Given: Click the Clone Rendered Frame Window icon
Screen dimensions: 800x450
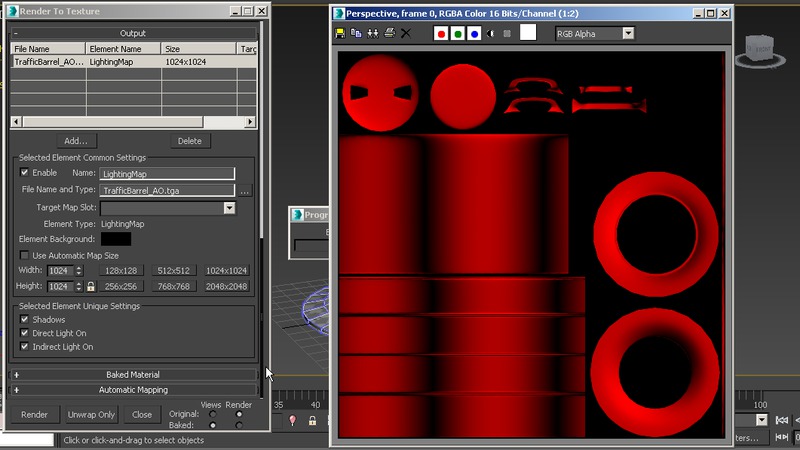Looking at the screenshot, I should click(x=373, y=33).
